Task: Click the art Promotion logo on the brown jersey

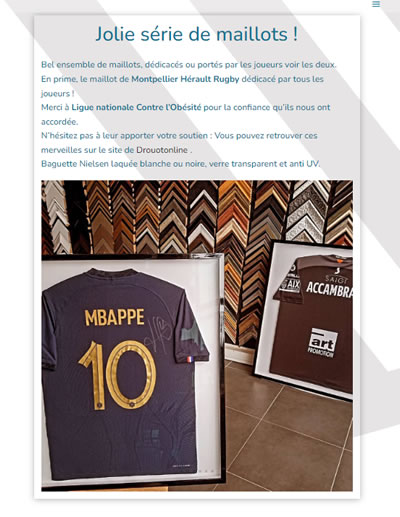Action: (x=322, y=343)
